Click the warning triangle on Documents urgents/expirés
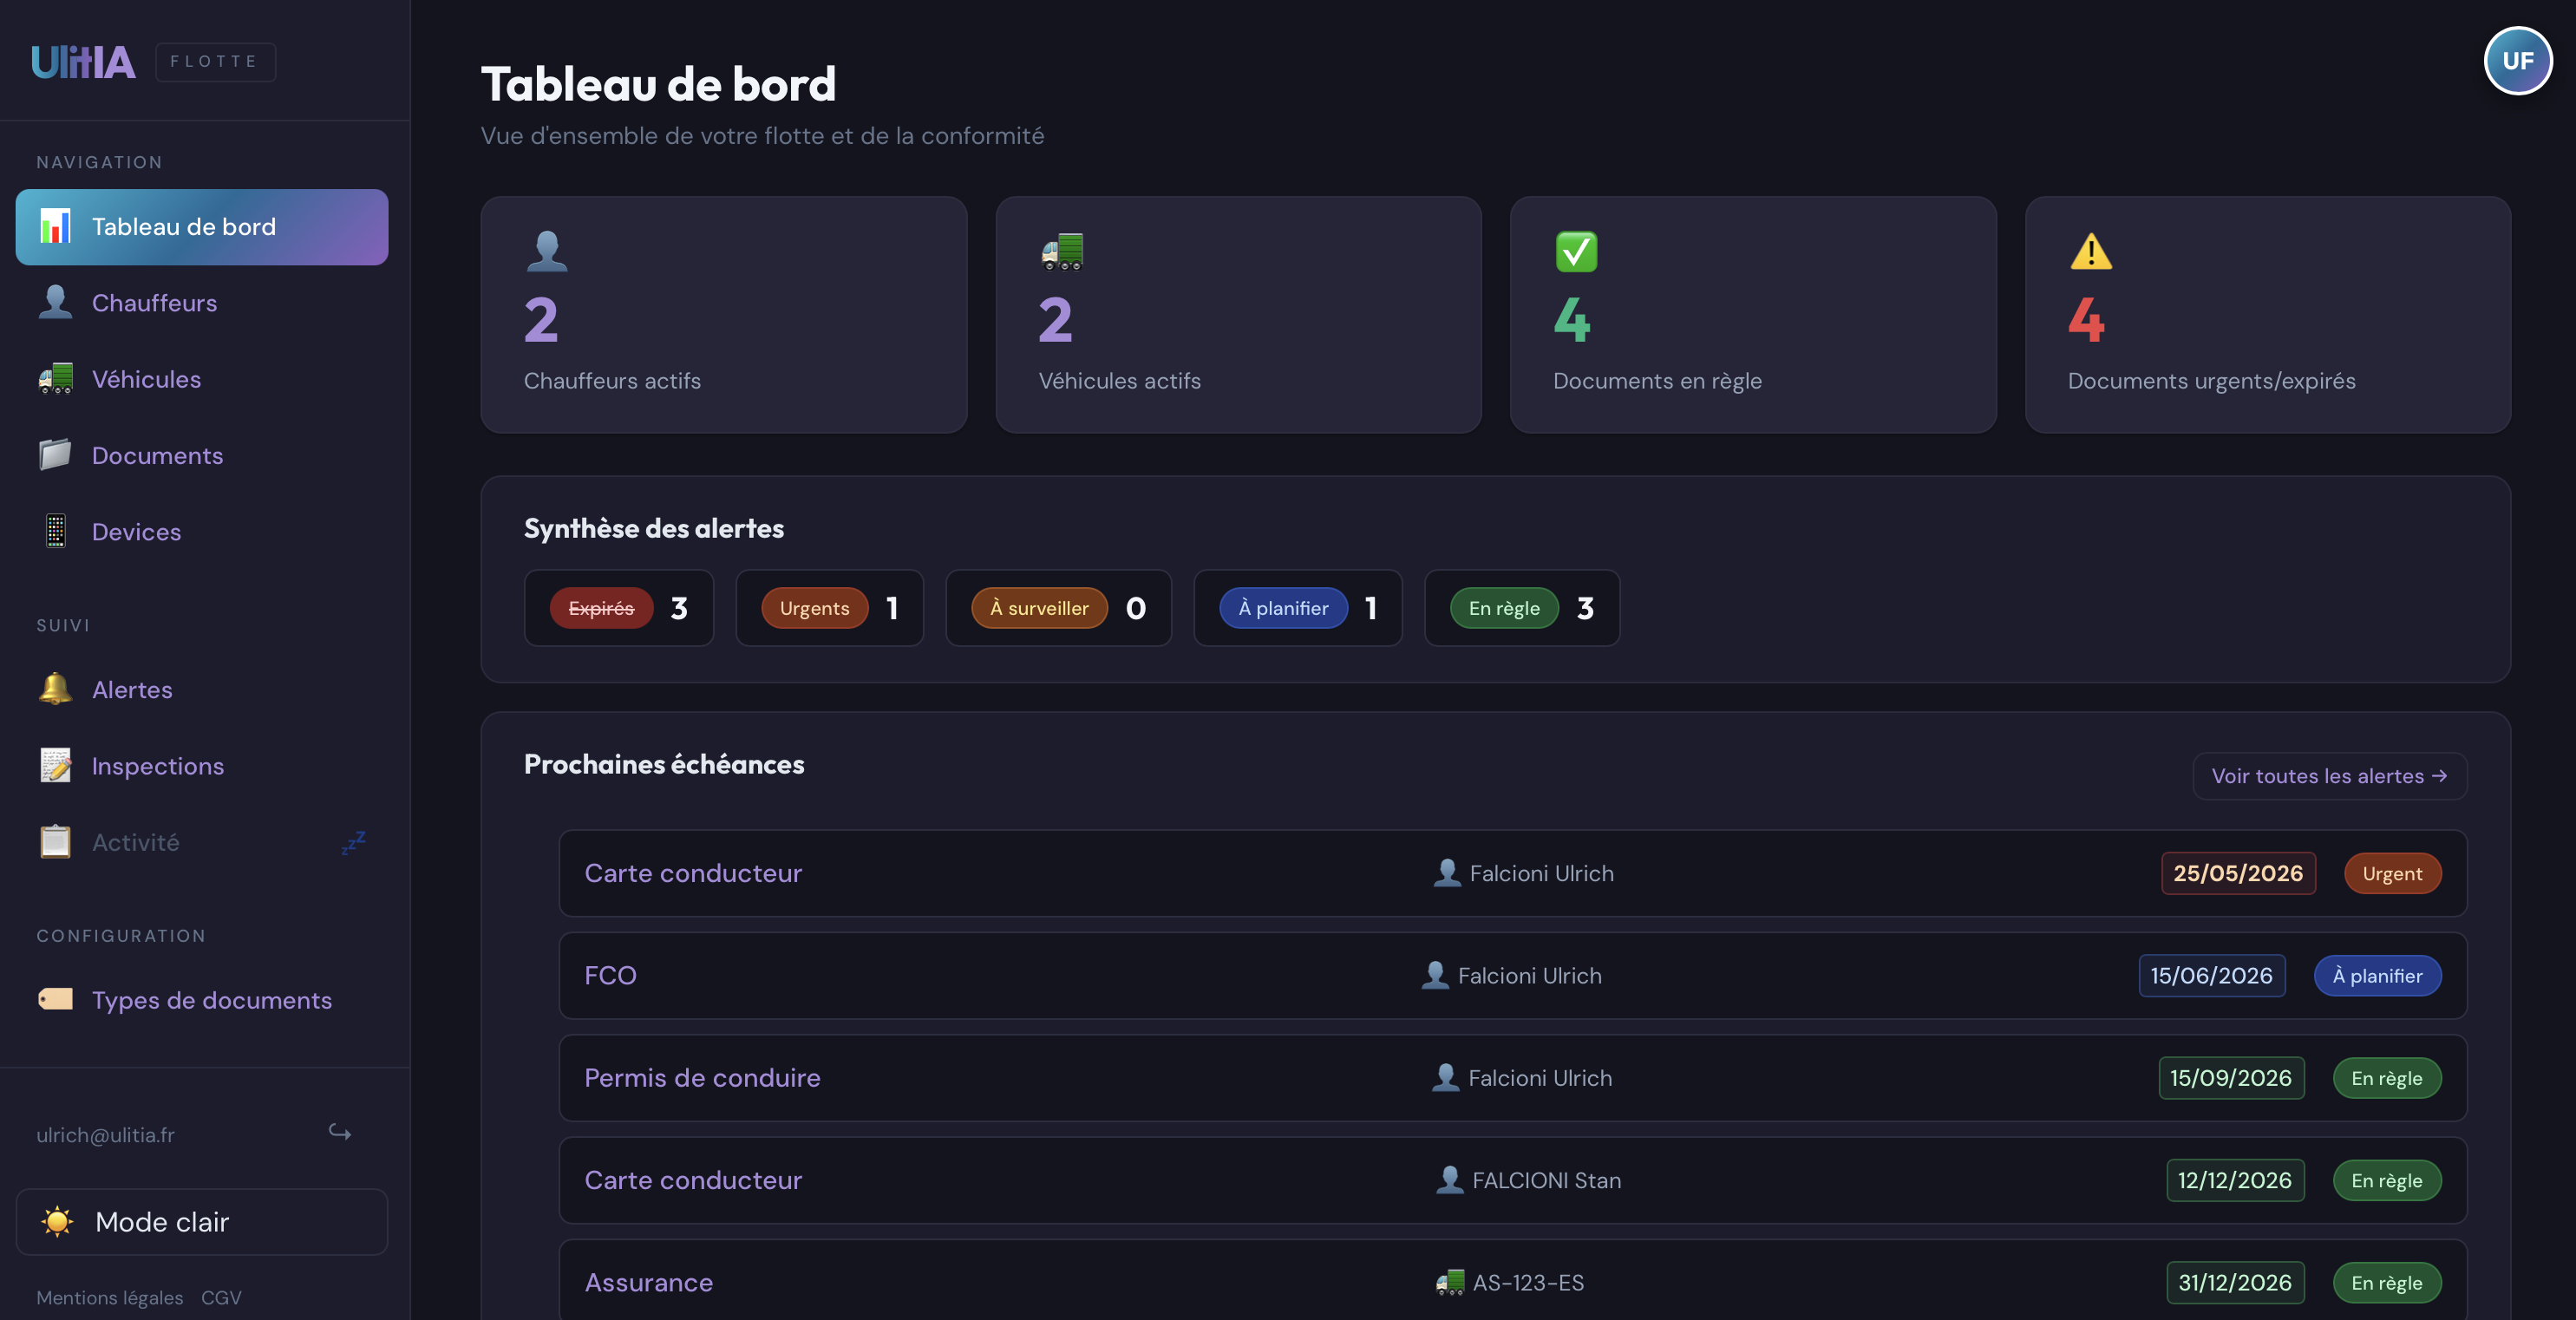 click(2090, 251)
